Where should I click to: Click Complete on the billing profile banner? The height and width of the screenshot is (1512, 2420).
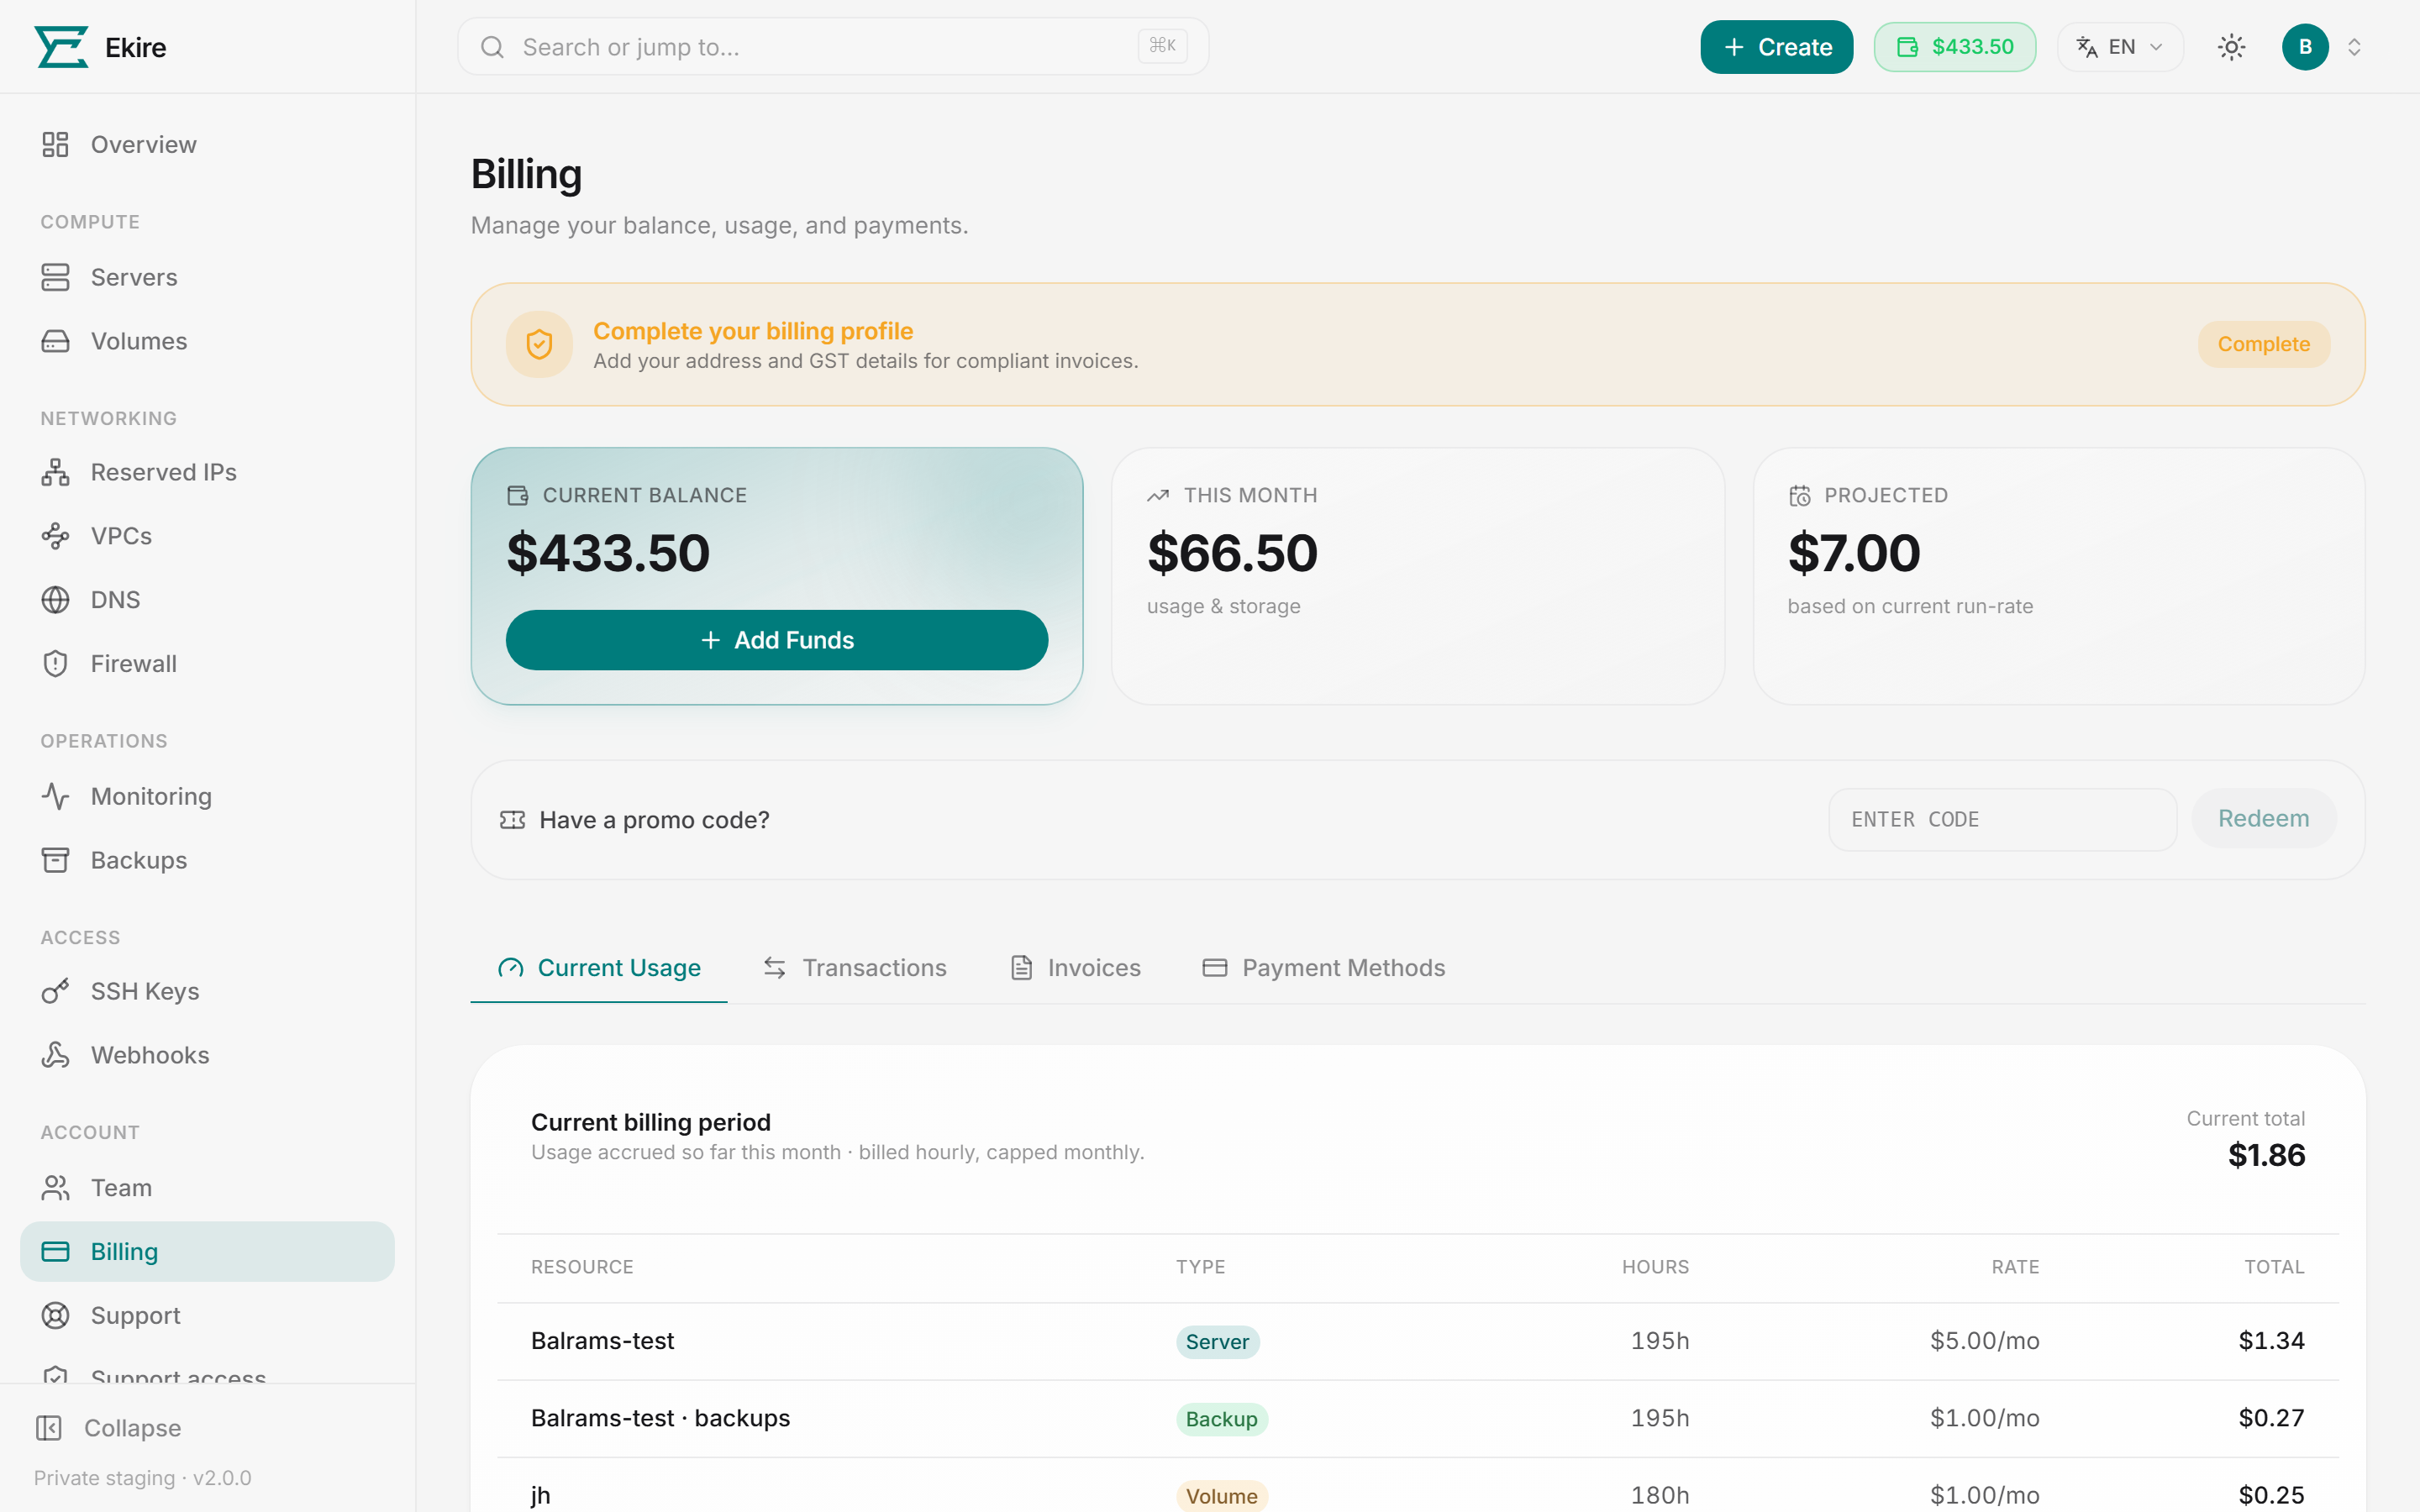coord(2263,344)
